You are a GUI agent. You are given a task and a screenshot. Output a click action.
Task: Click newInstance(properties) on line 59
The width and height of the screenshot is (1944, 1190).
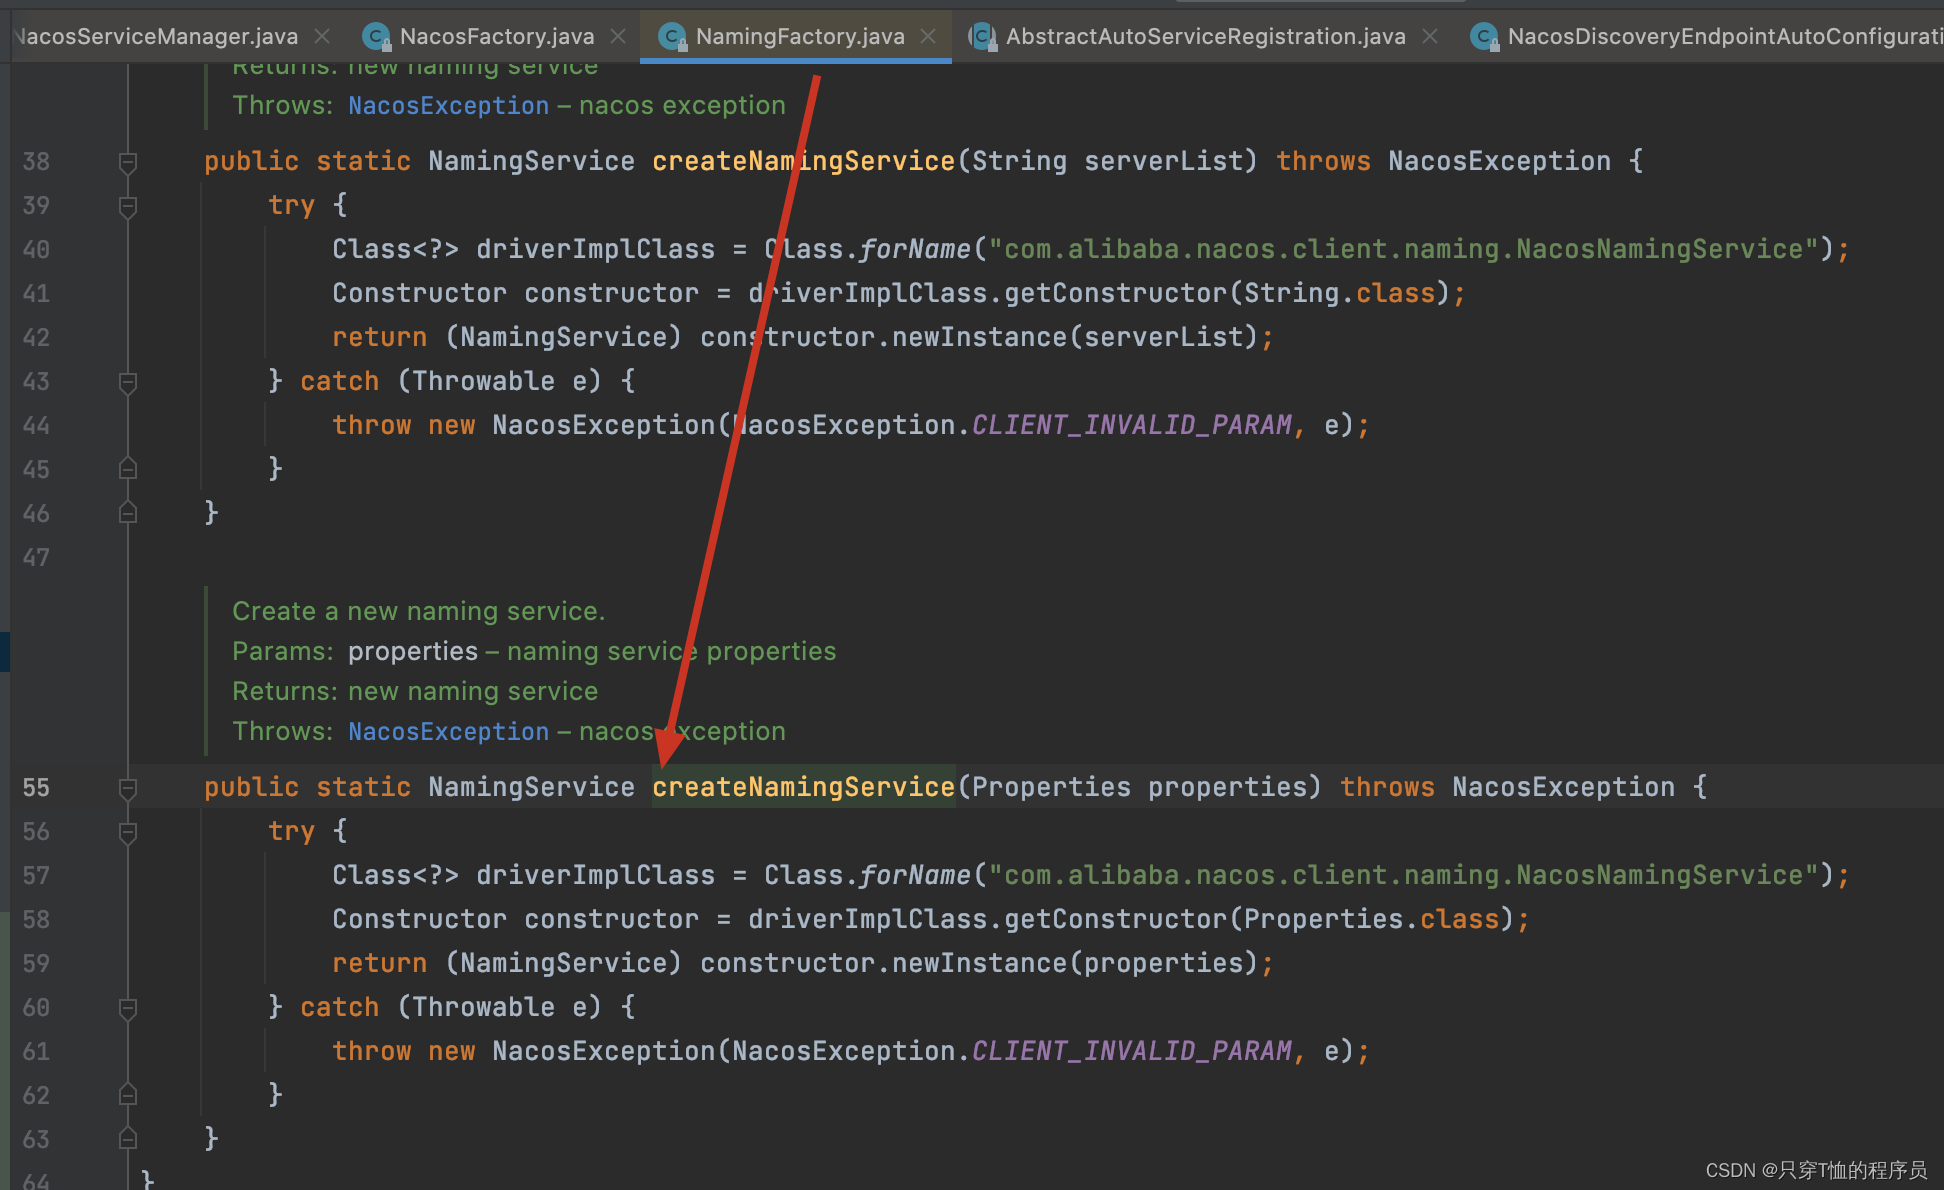point(1075,963)
